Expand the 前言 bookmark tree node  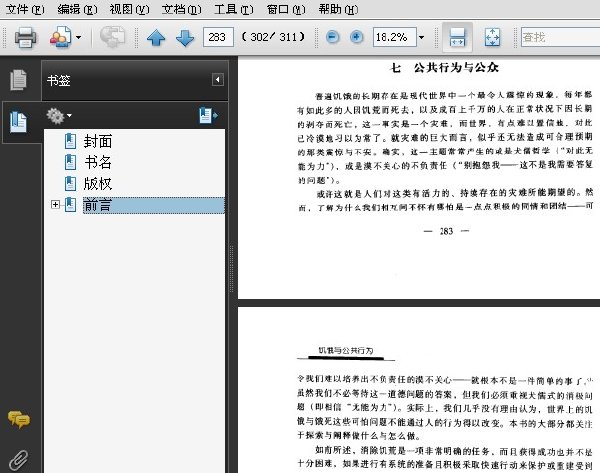pyautogui.click(x=55, y=205)
